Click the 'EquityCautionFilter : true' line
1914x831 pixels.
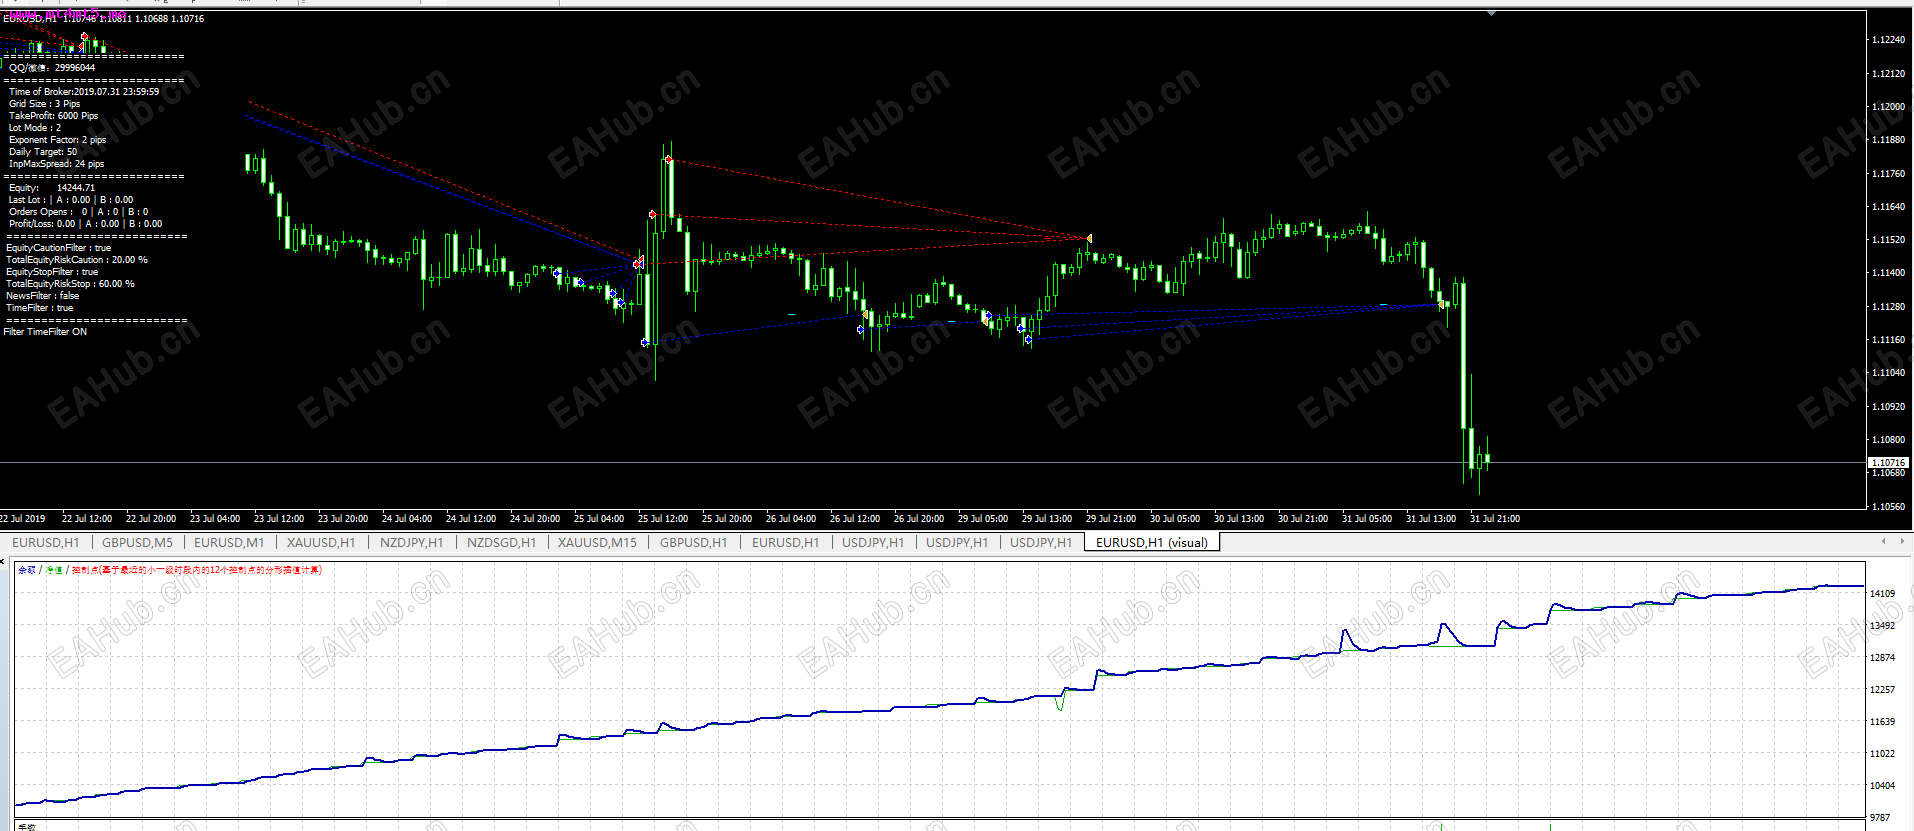pos(59,248)
